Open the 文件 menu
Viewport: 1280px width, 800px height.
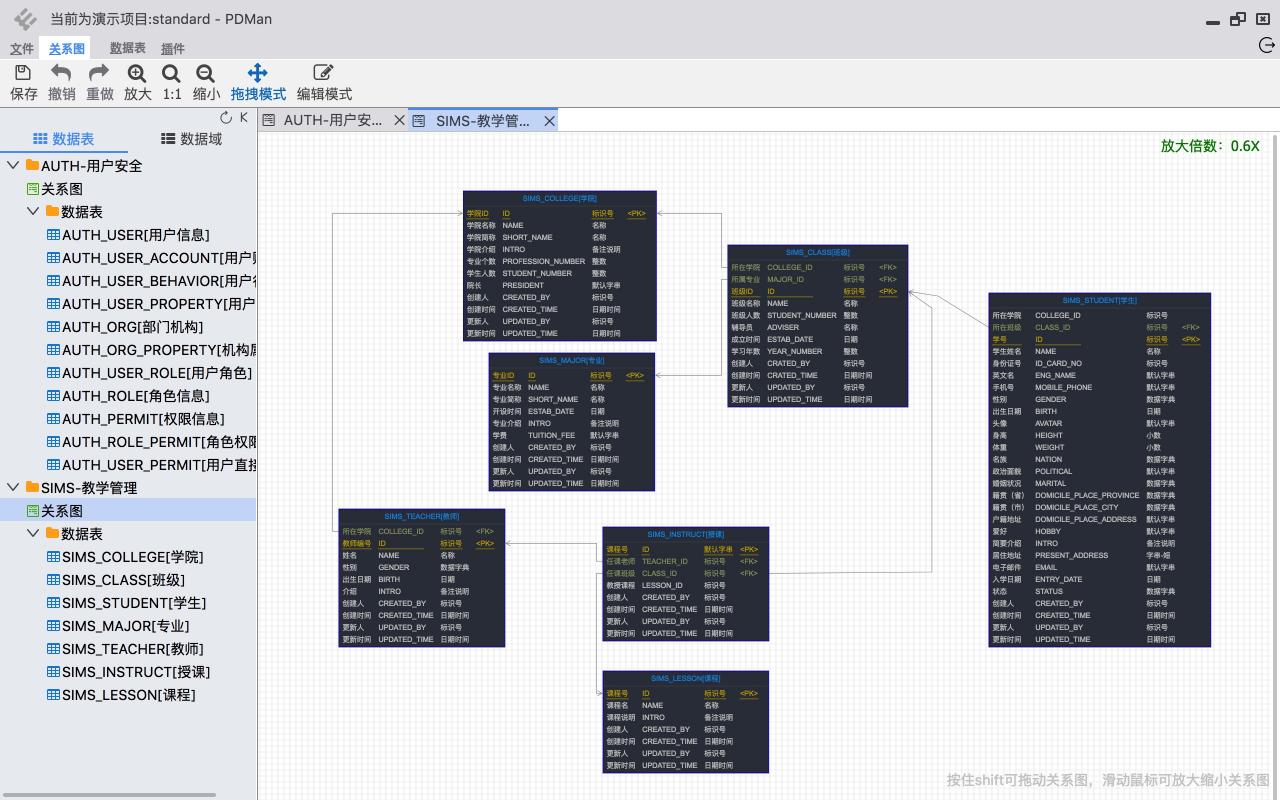[21, 48]
